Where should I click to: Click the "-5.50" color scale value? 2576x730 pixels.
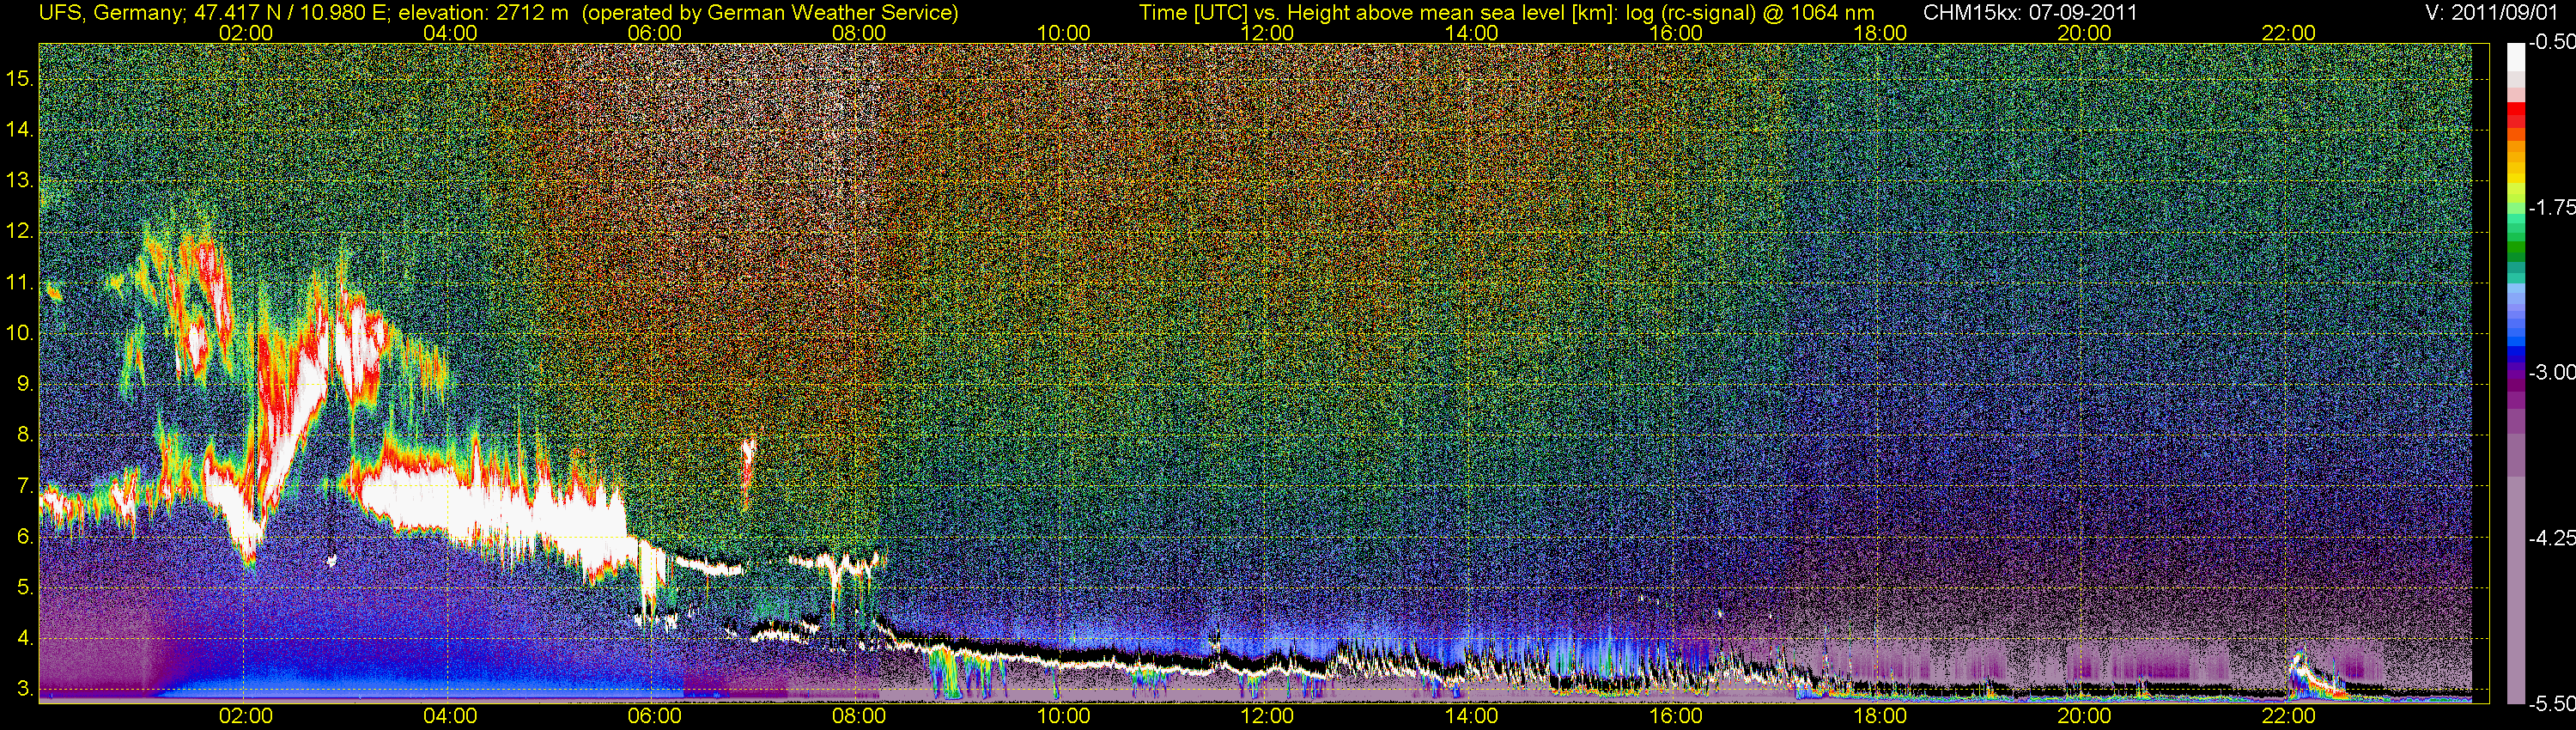pyautogui.click(x=2551, y=703)
